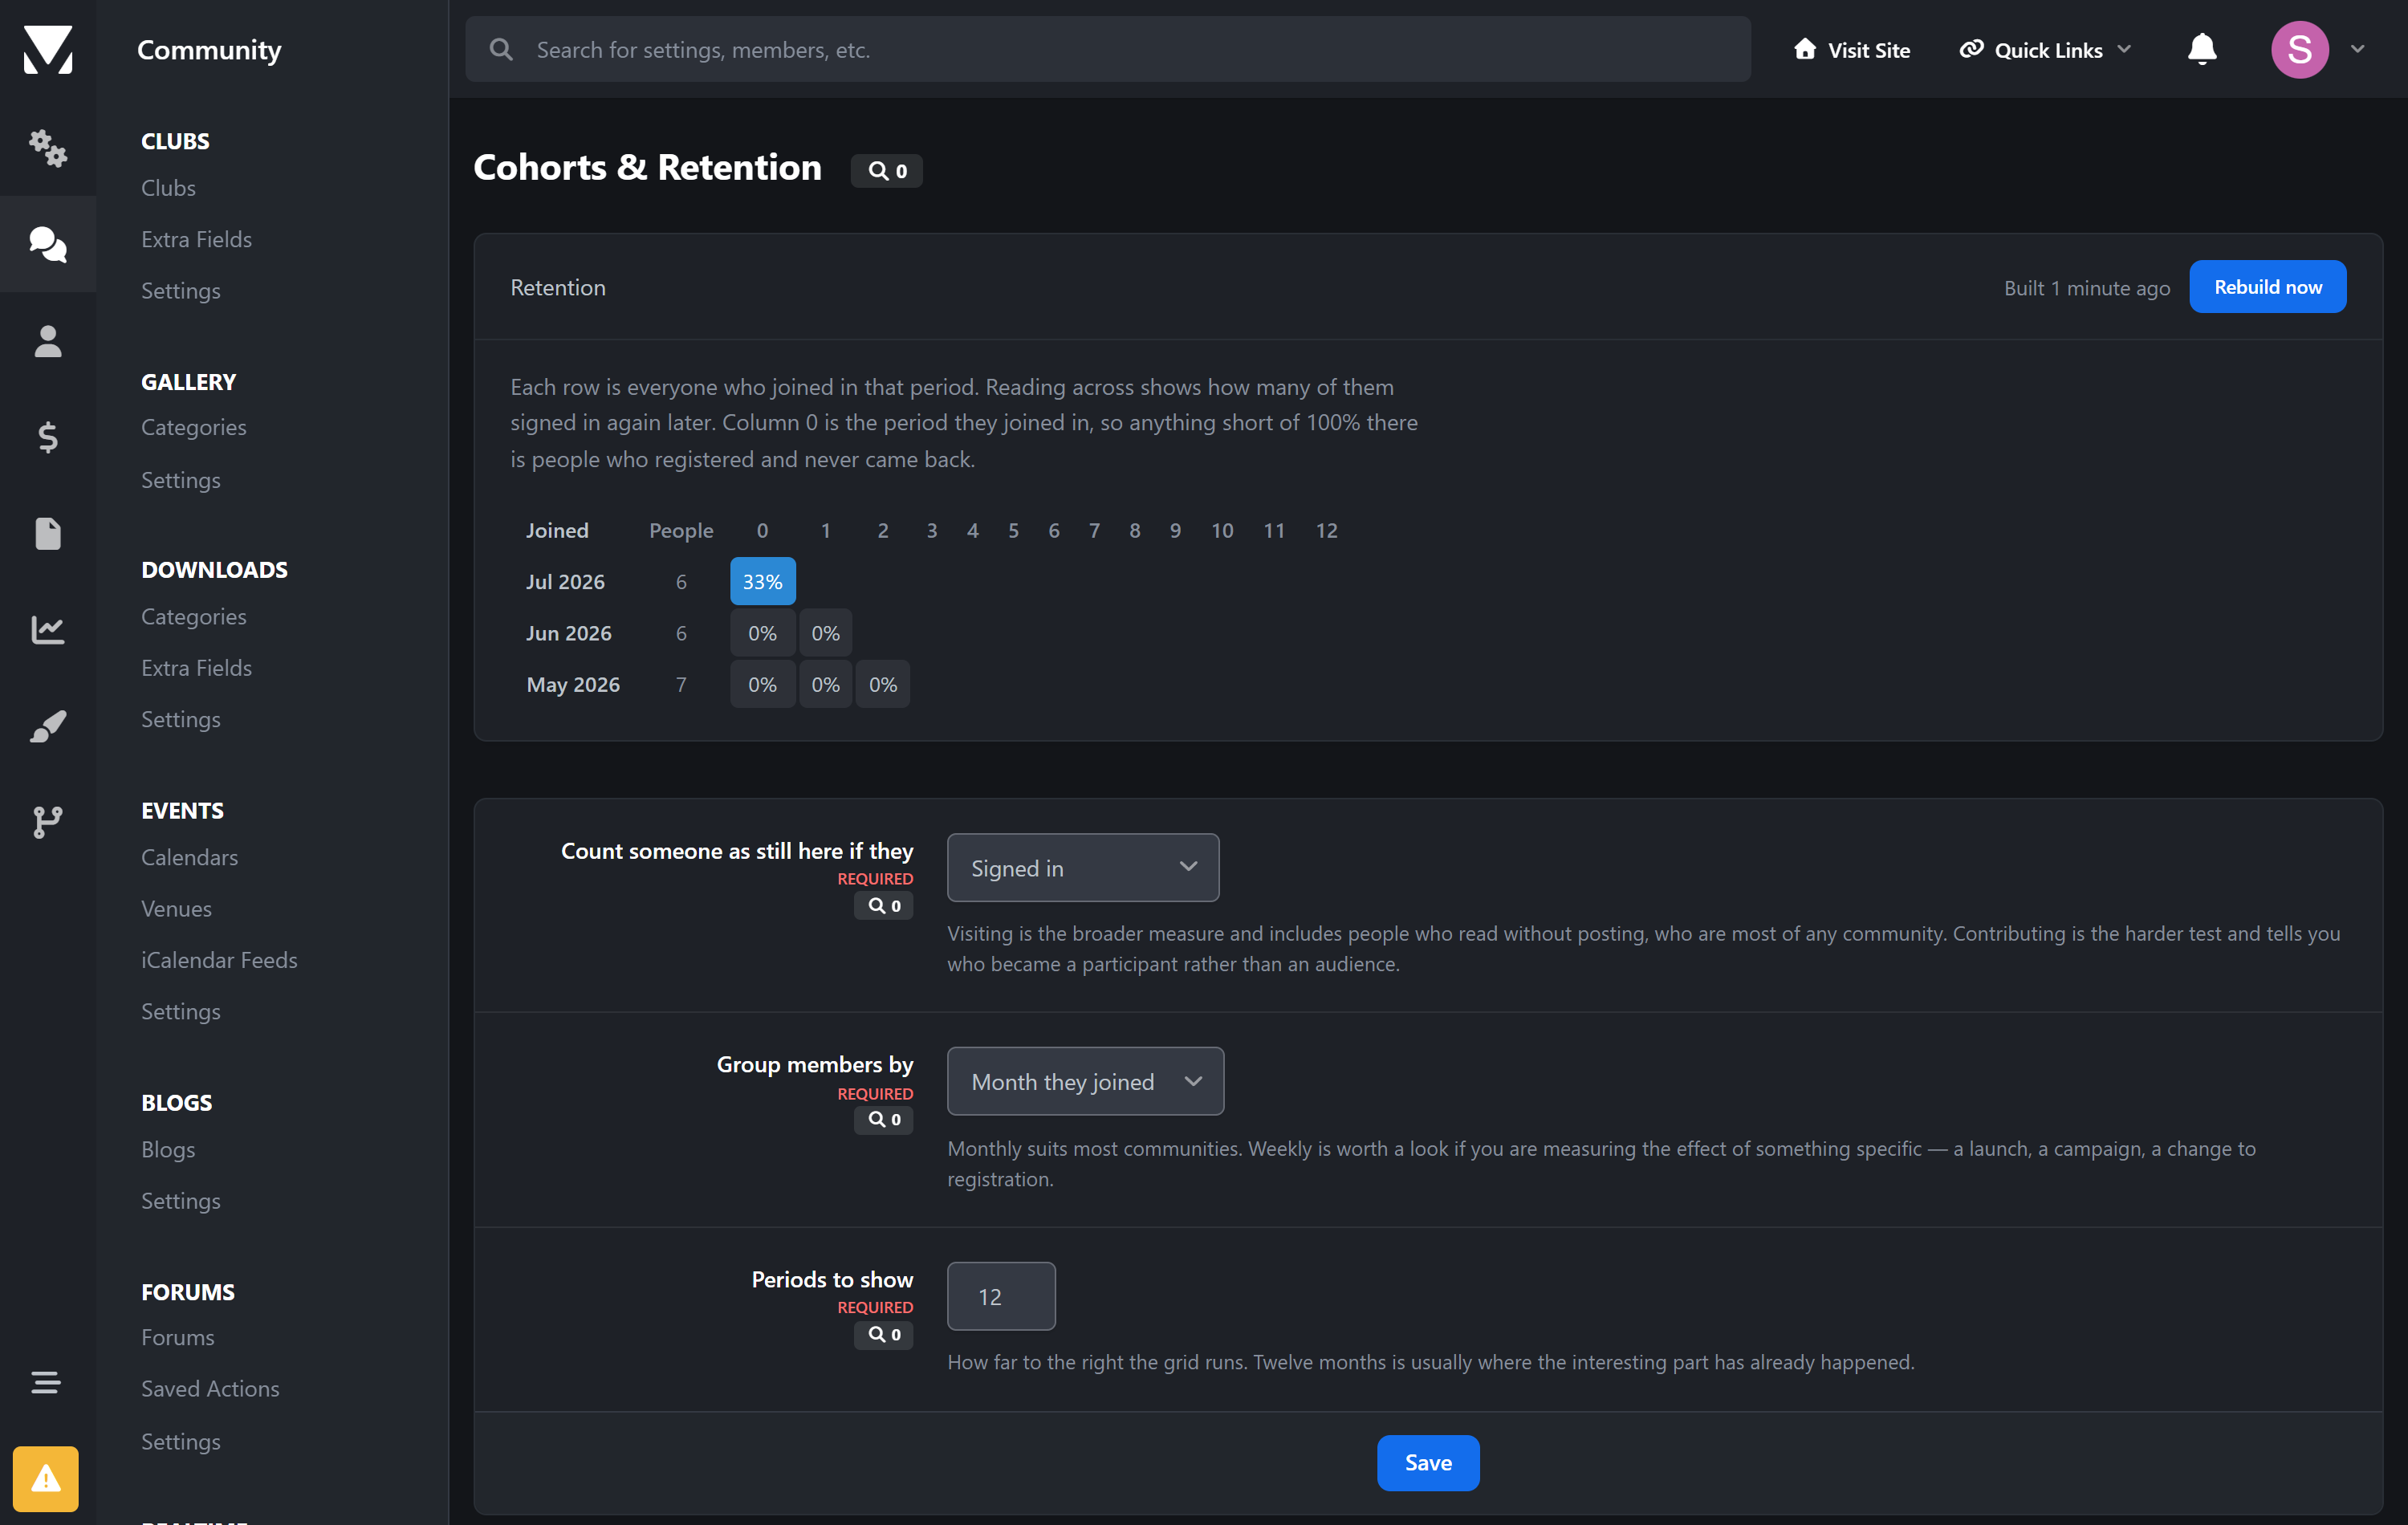Open Categories under GALLERY
The height and width of the screenshot is (1525, 2408).
(x=193, y=428)
